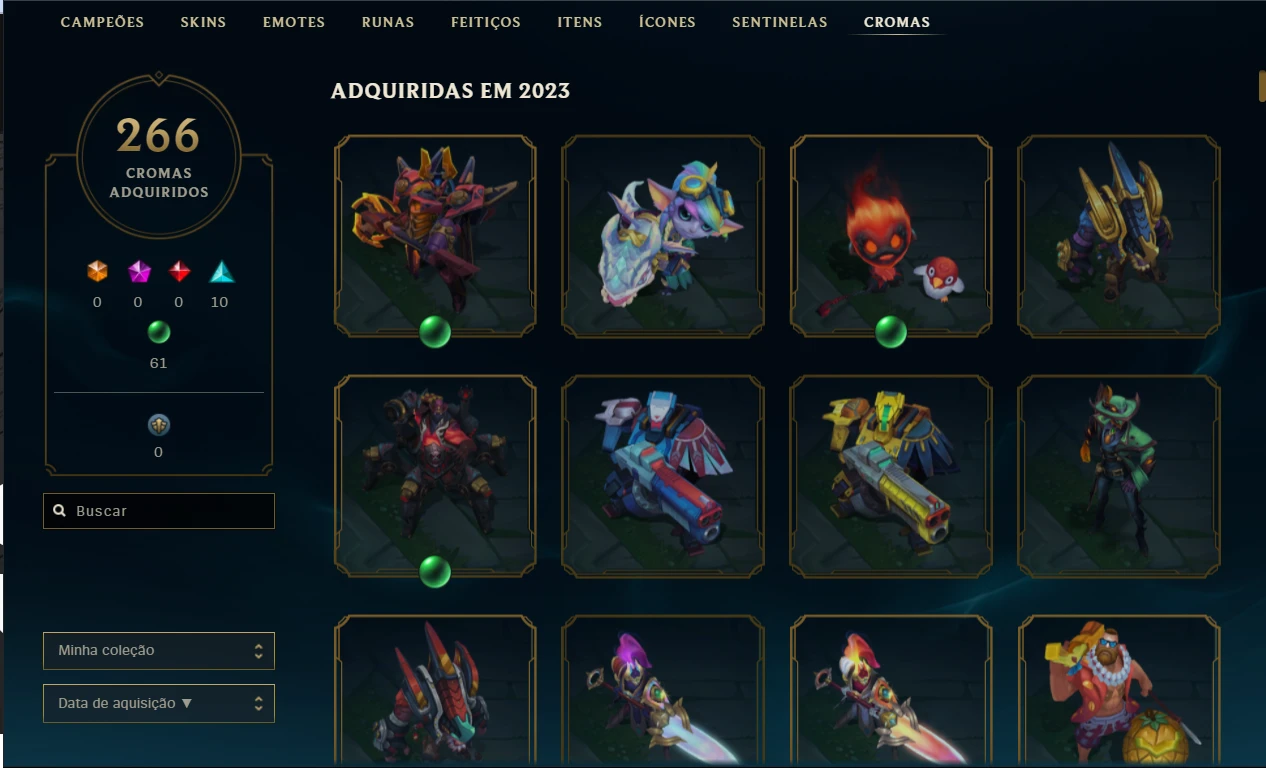Viewport: 1266px width, 774px height.
Task: Select the blue robot gun chroma thumbnail
Action: [x=663, y=476]
